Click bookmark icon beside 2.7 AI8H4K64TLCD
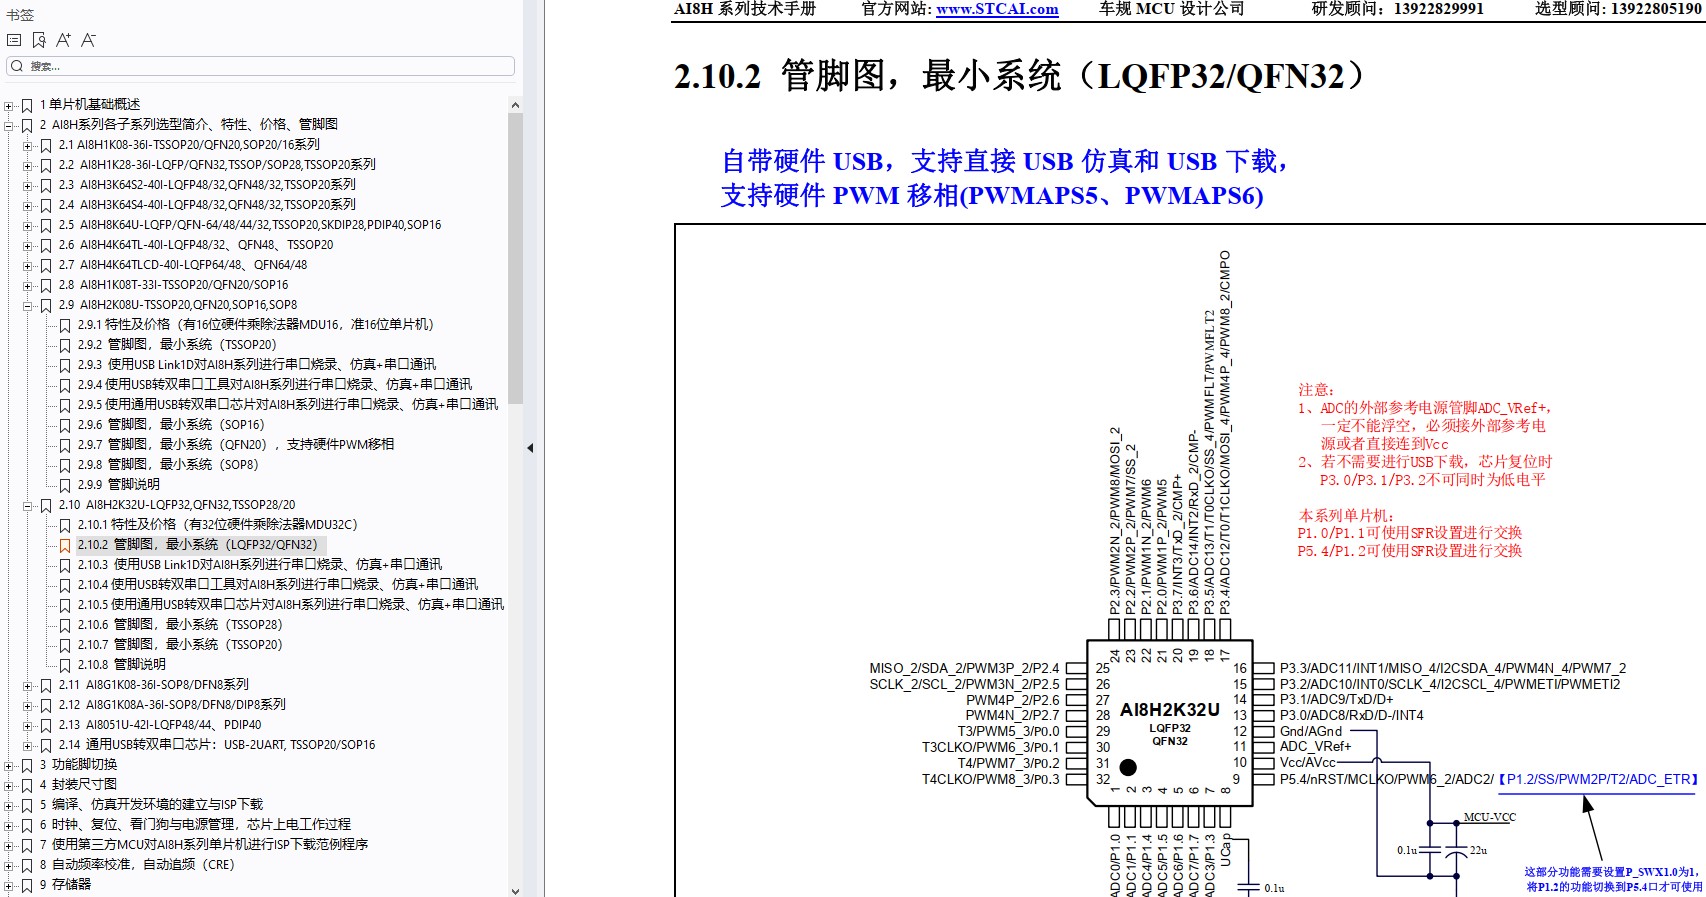Screen dimensions: 1706x897 pos(46,265)
